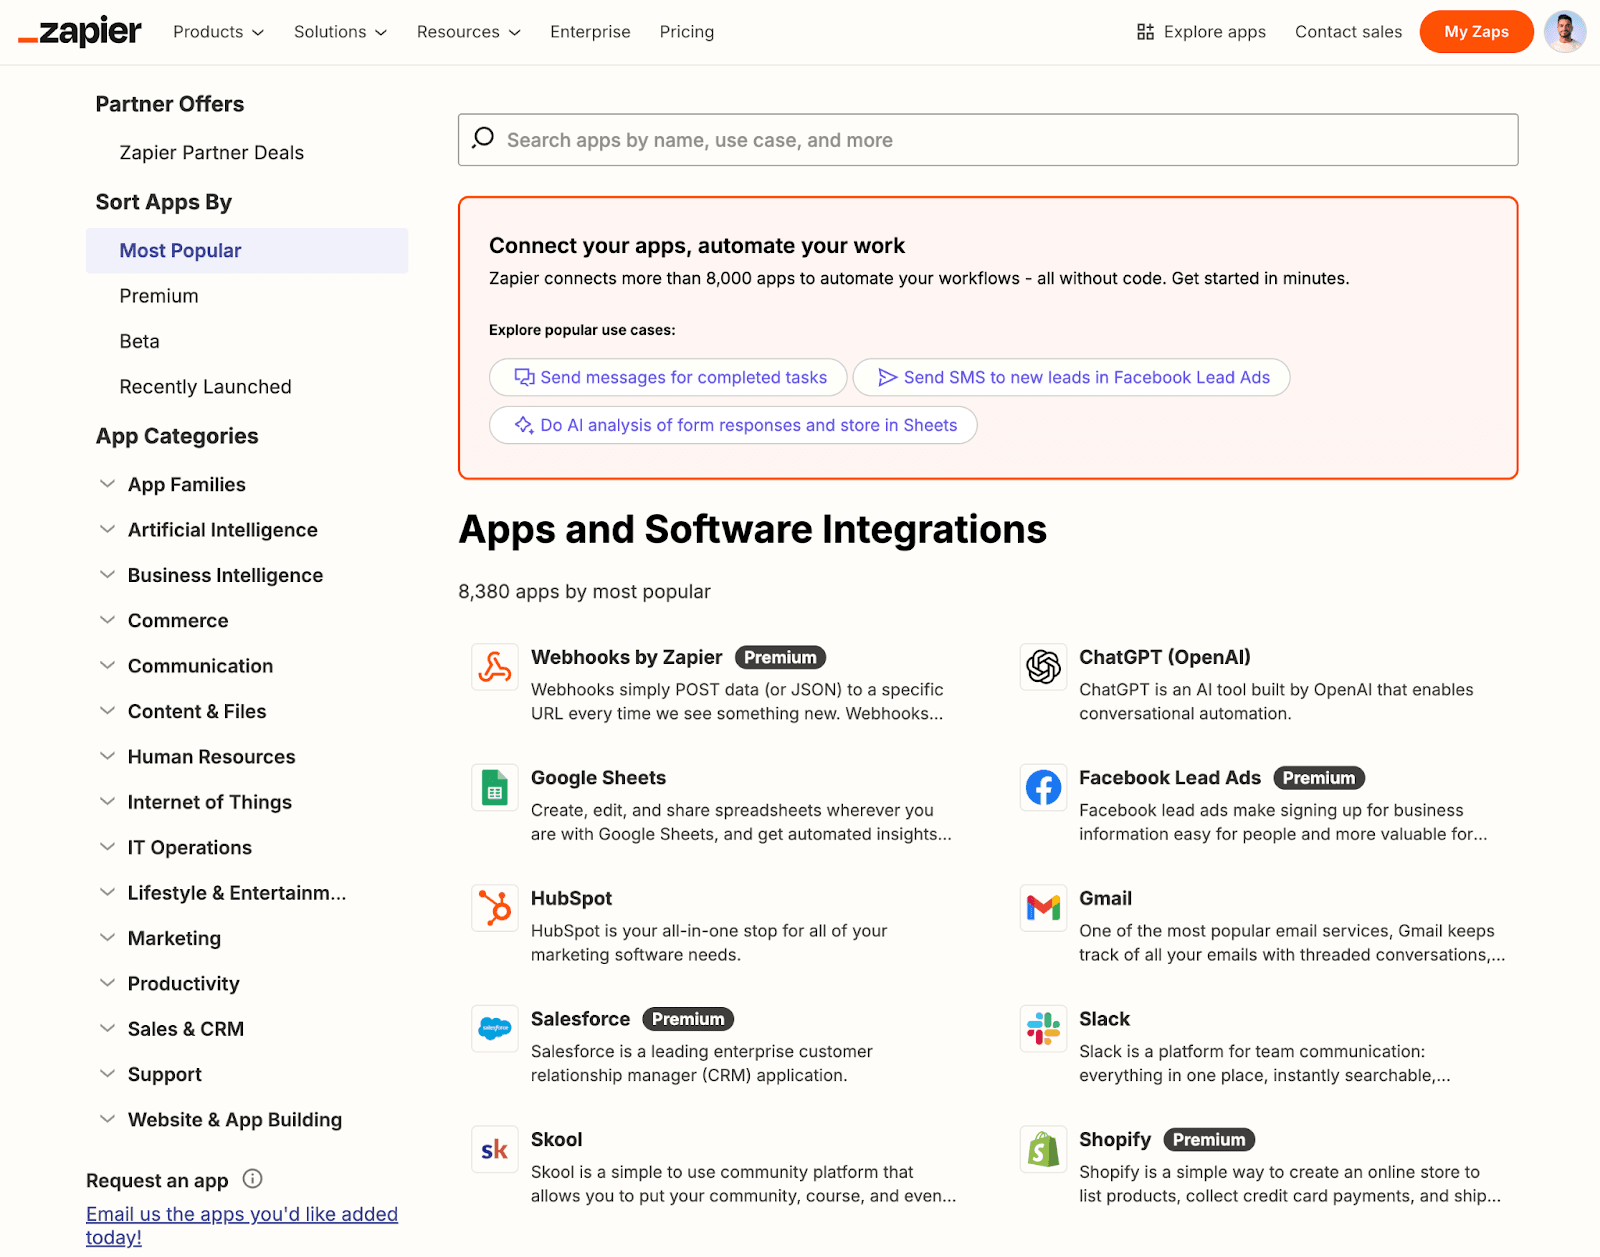Viewport: 1600px width, 1257px height.
Task: Click the Email us the apps link
Action: 242,1226
